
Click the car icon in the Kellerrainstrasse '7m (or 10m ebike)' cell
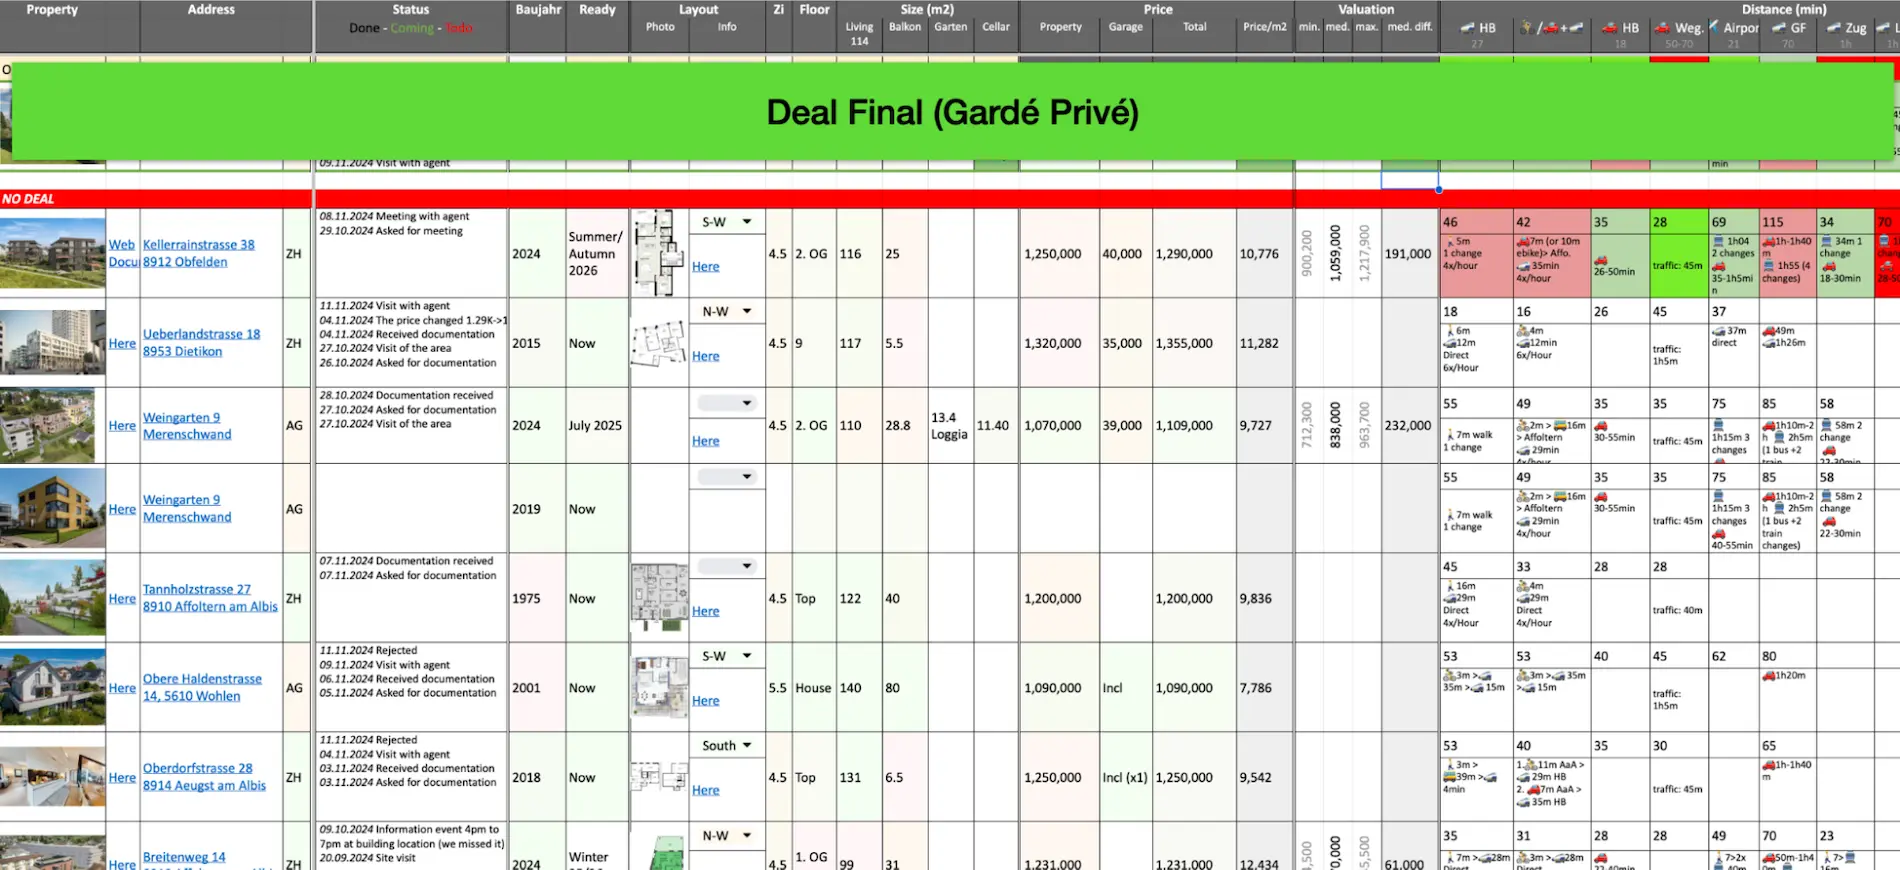click(x=1523, y=241)
